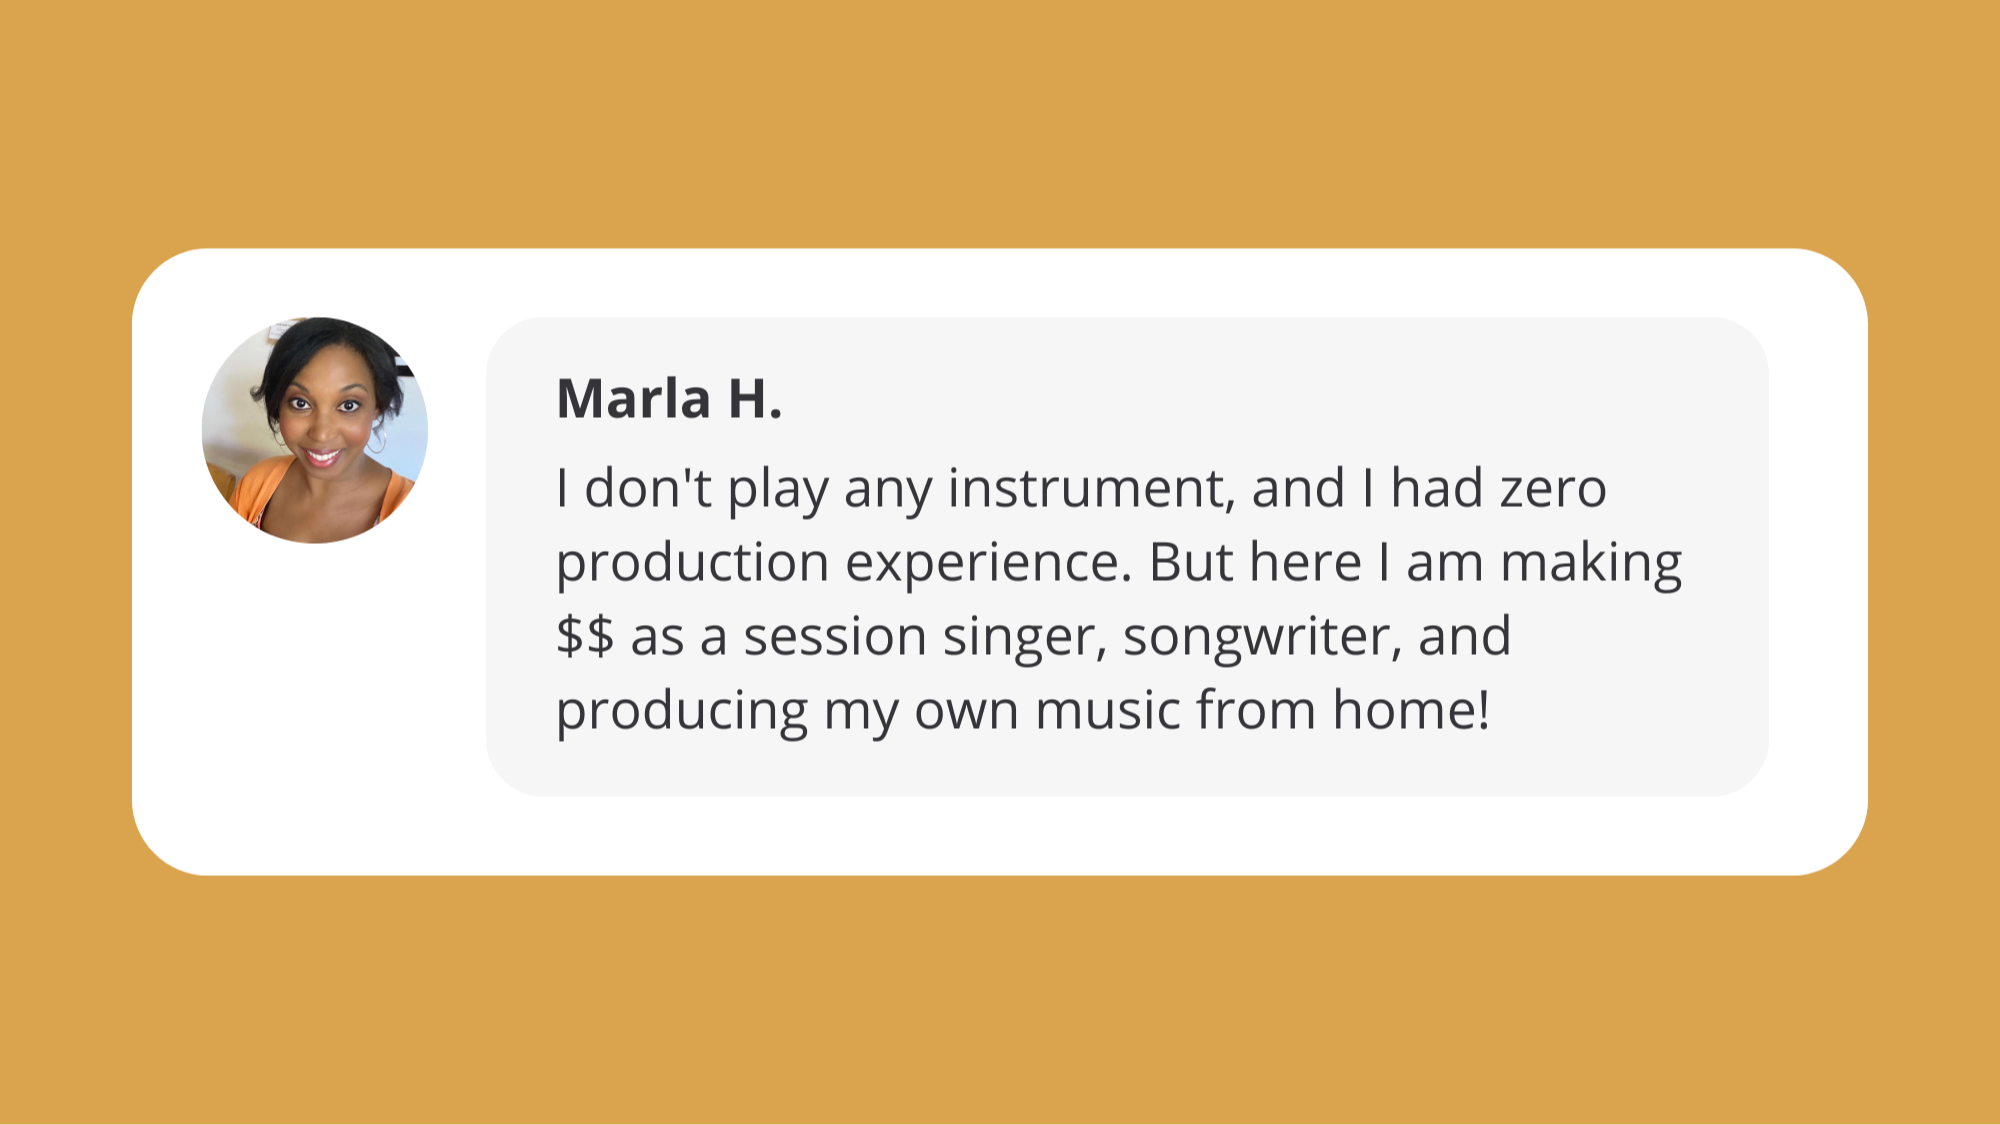Click Marla H.'s circular profile photo
This screenshot has height=1125, width=2000.
pyautogui.click(x=315, y=430)
